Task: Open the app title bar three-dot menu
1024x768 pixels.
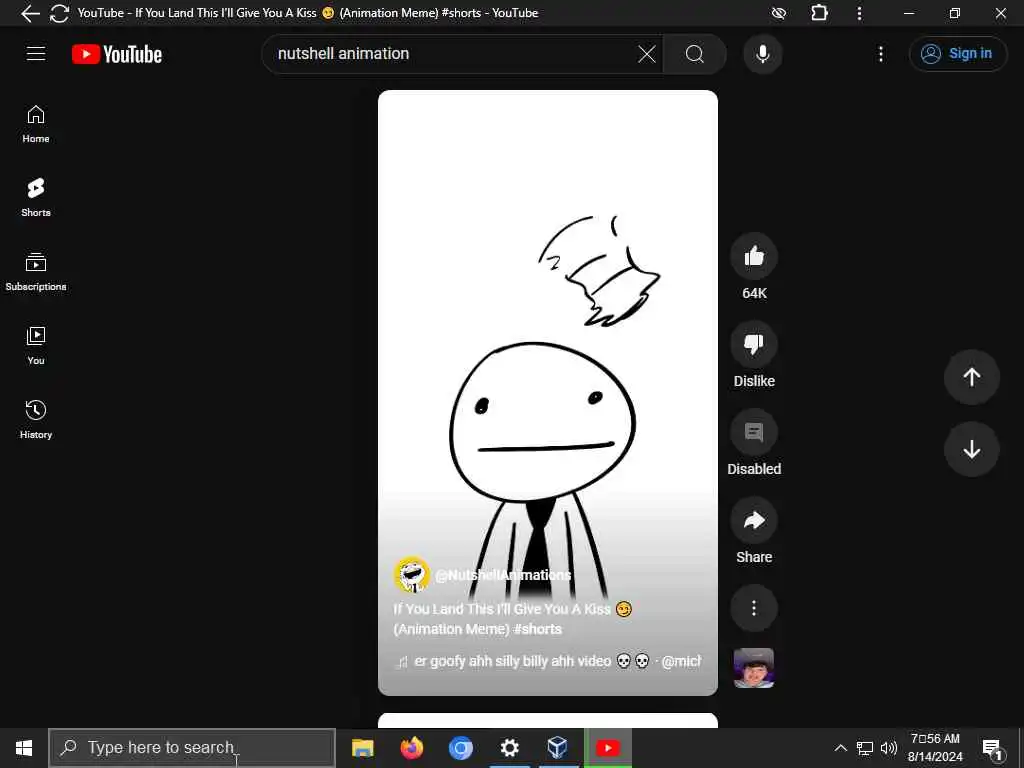Action: (x=859, y=13)
